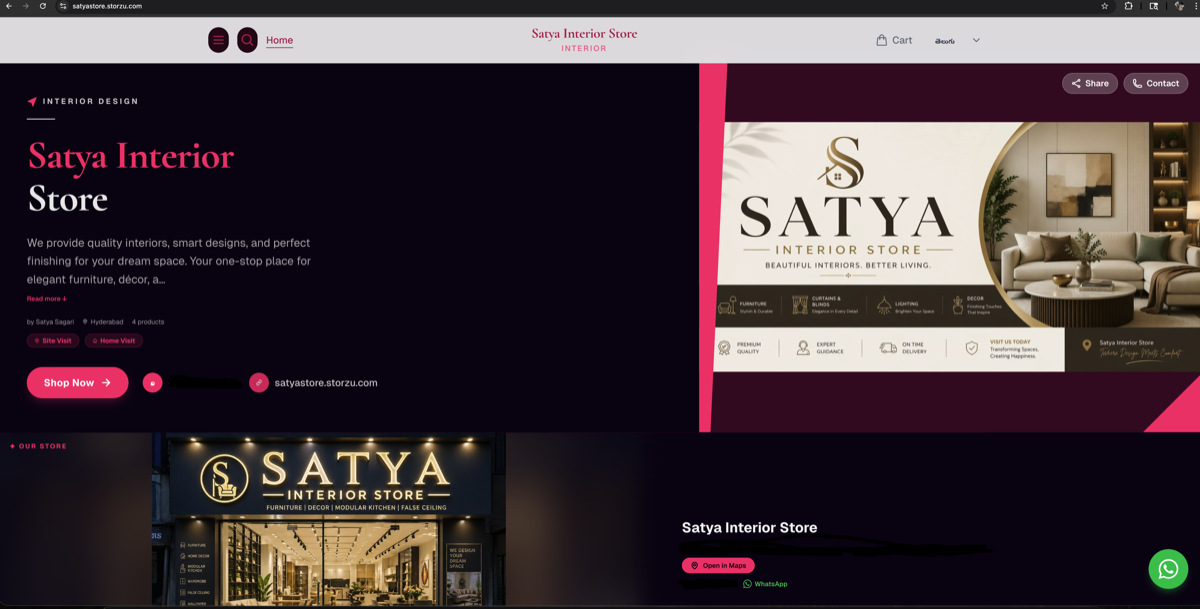1200x609 pixels.
Task: Open the hamburger menu icon
Action: (218, 40)
